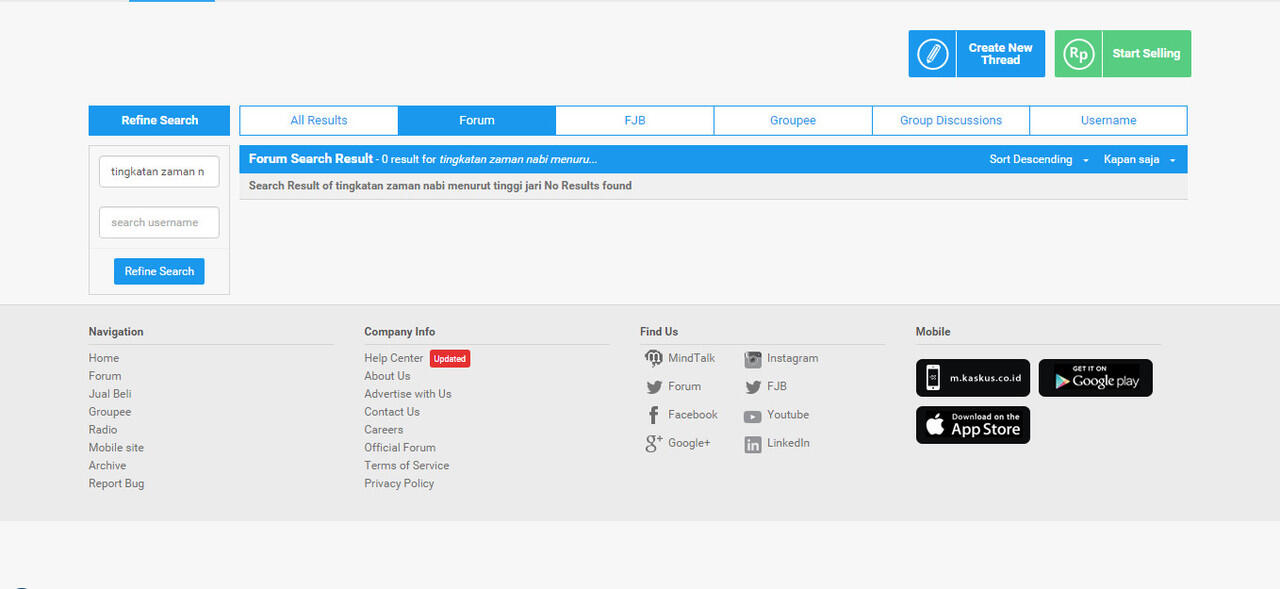Click the LinkedIn icon
Screen dimensions: 1280x589
[x=753, y=445]
